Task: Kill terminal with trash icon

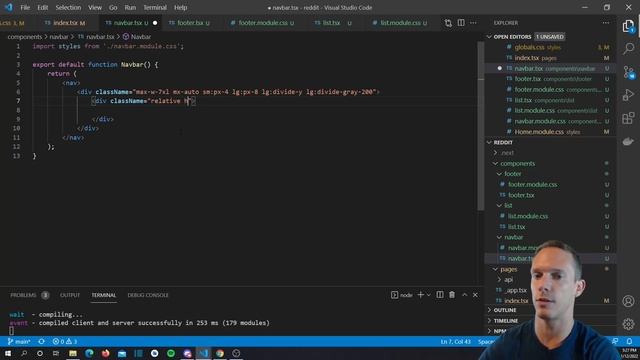Action: point(452,295)
